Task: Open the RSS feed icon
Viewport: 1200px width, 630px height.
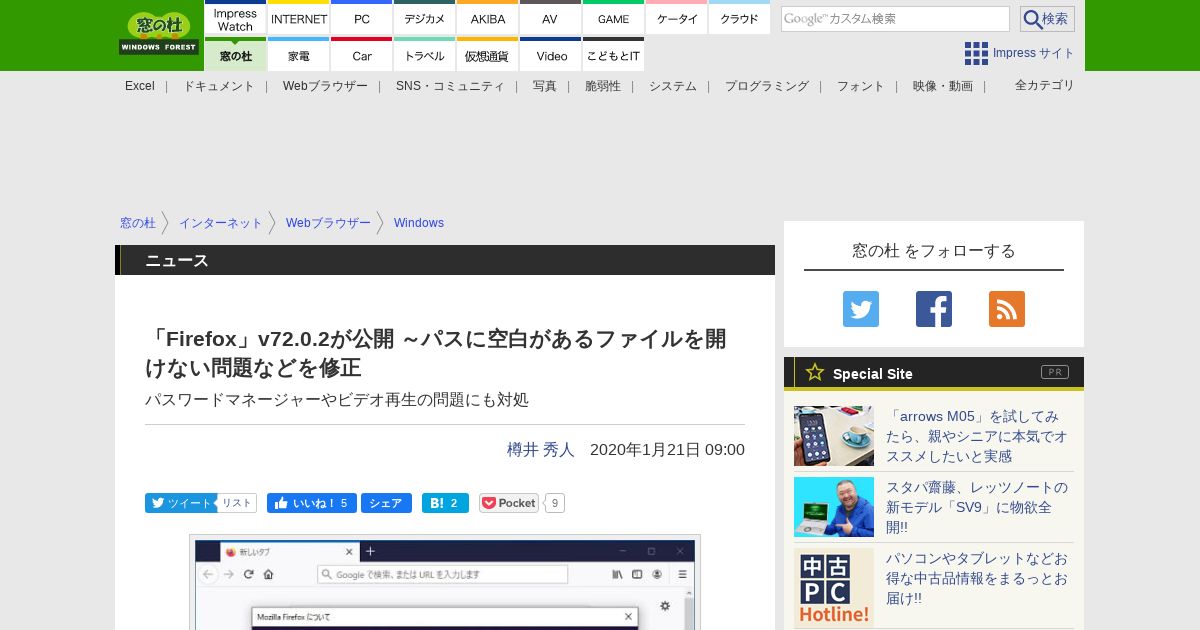Action: pyautogui.click(x=1007, y=309)
